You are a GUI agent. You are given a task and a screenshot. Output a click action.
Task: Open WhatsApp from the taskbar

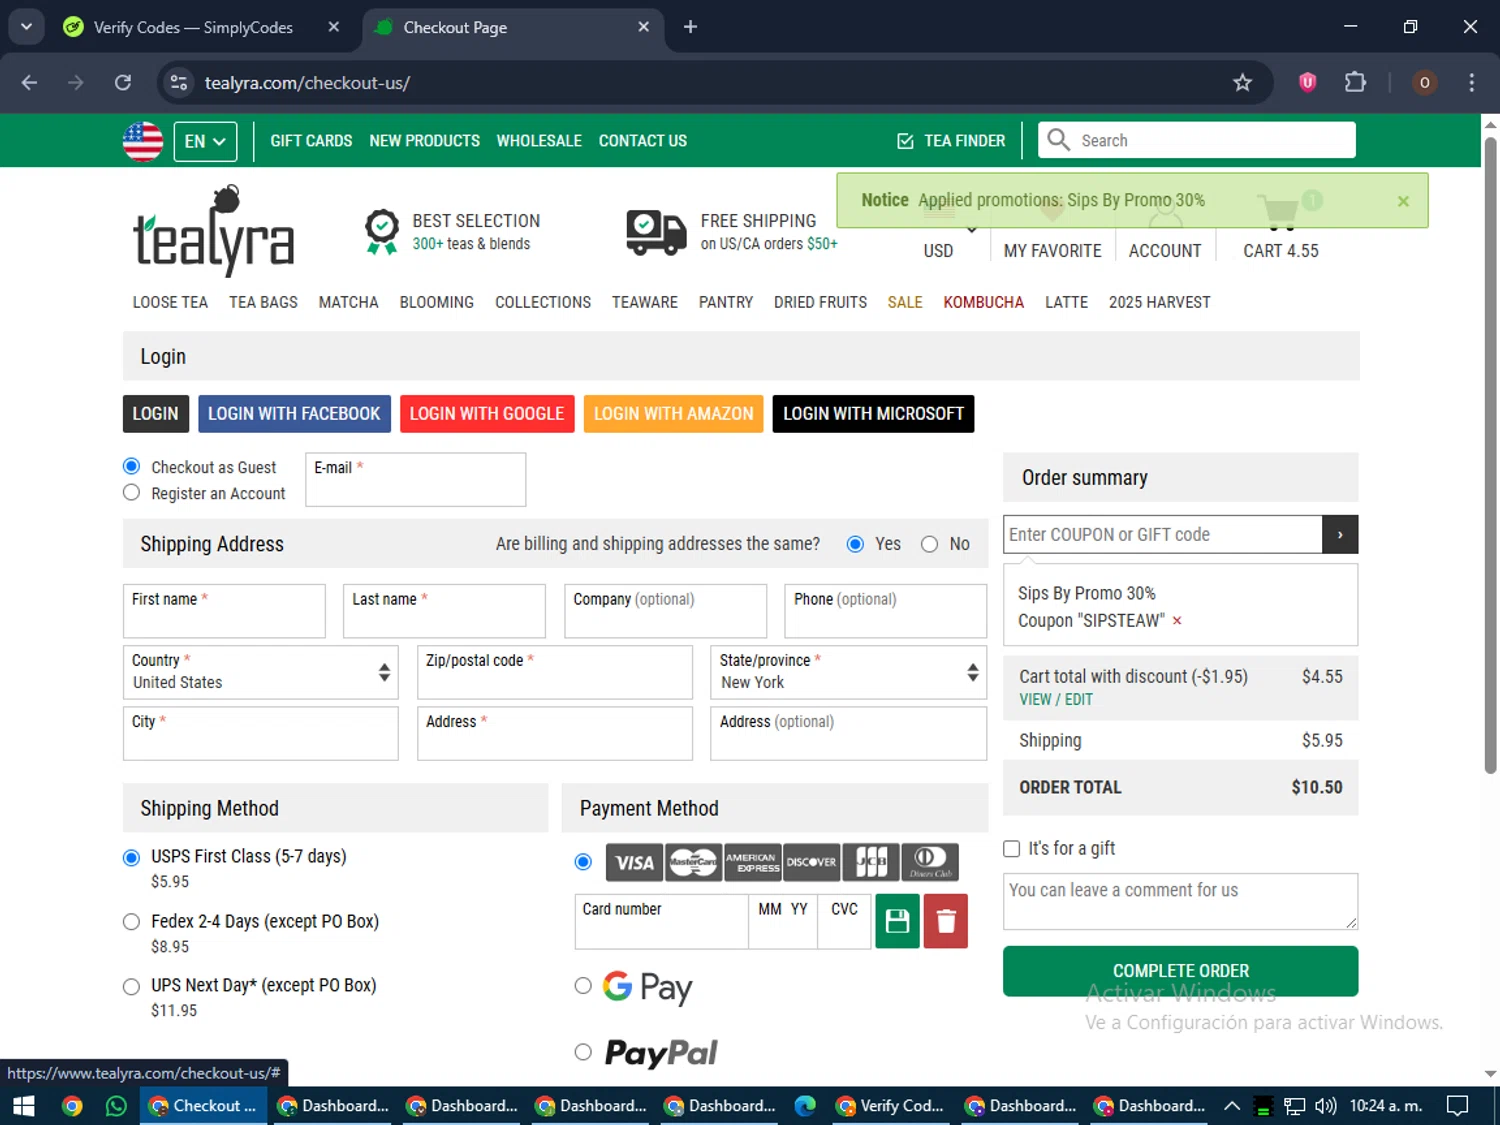[x=116, y=1106]
